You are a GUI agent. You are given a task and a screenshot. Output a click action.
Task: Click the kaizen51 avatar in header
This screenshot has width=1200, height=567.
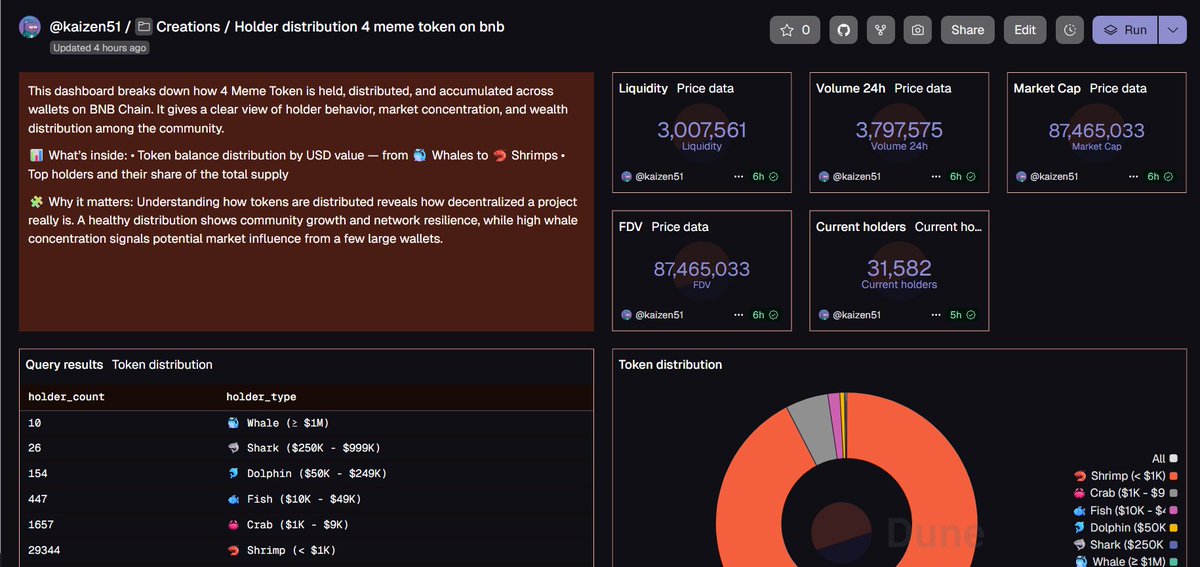coord(30,28)
